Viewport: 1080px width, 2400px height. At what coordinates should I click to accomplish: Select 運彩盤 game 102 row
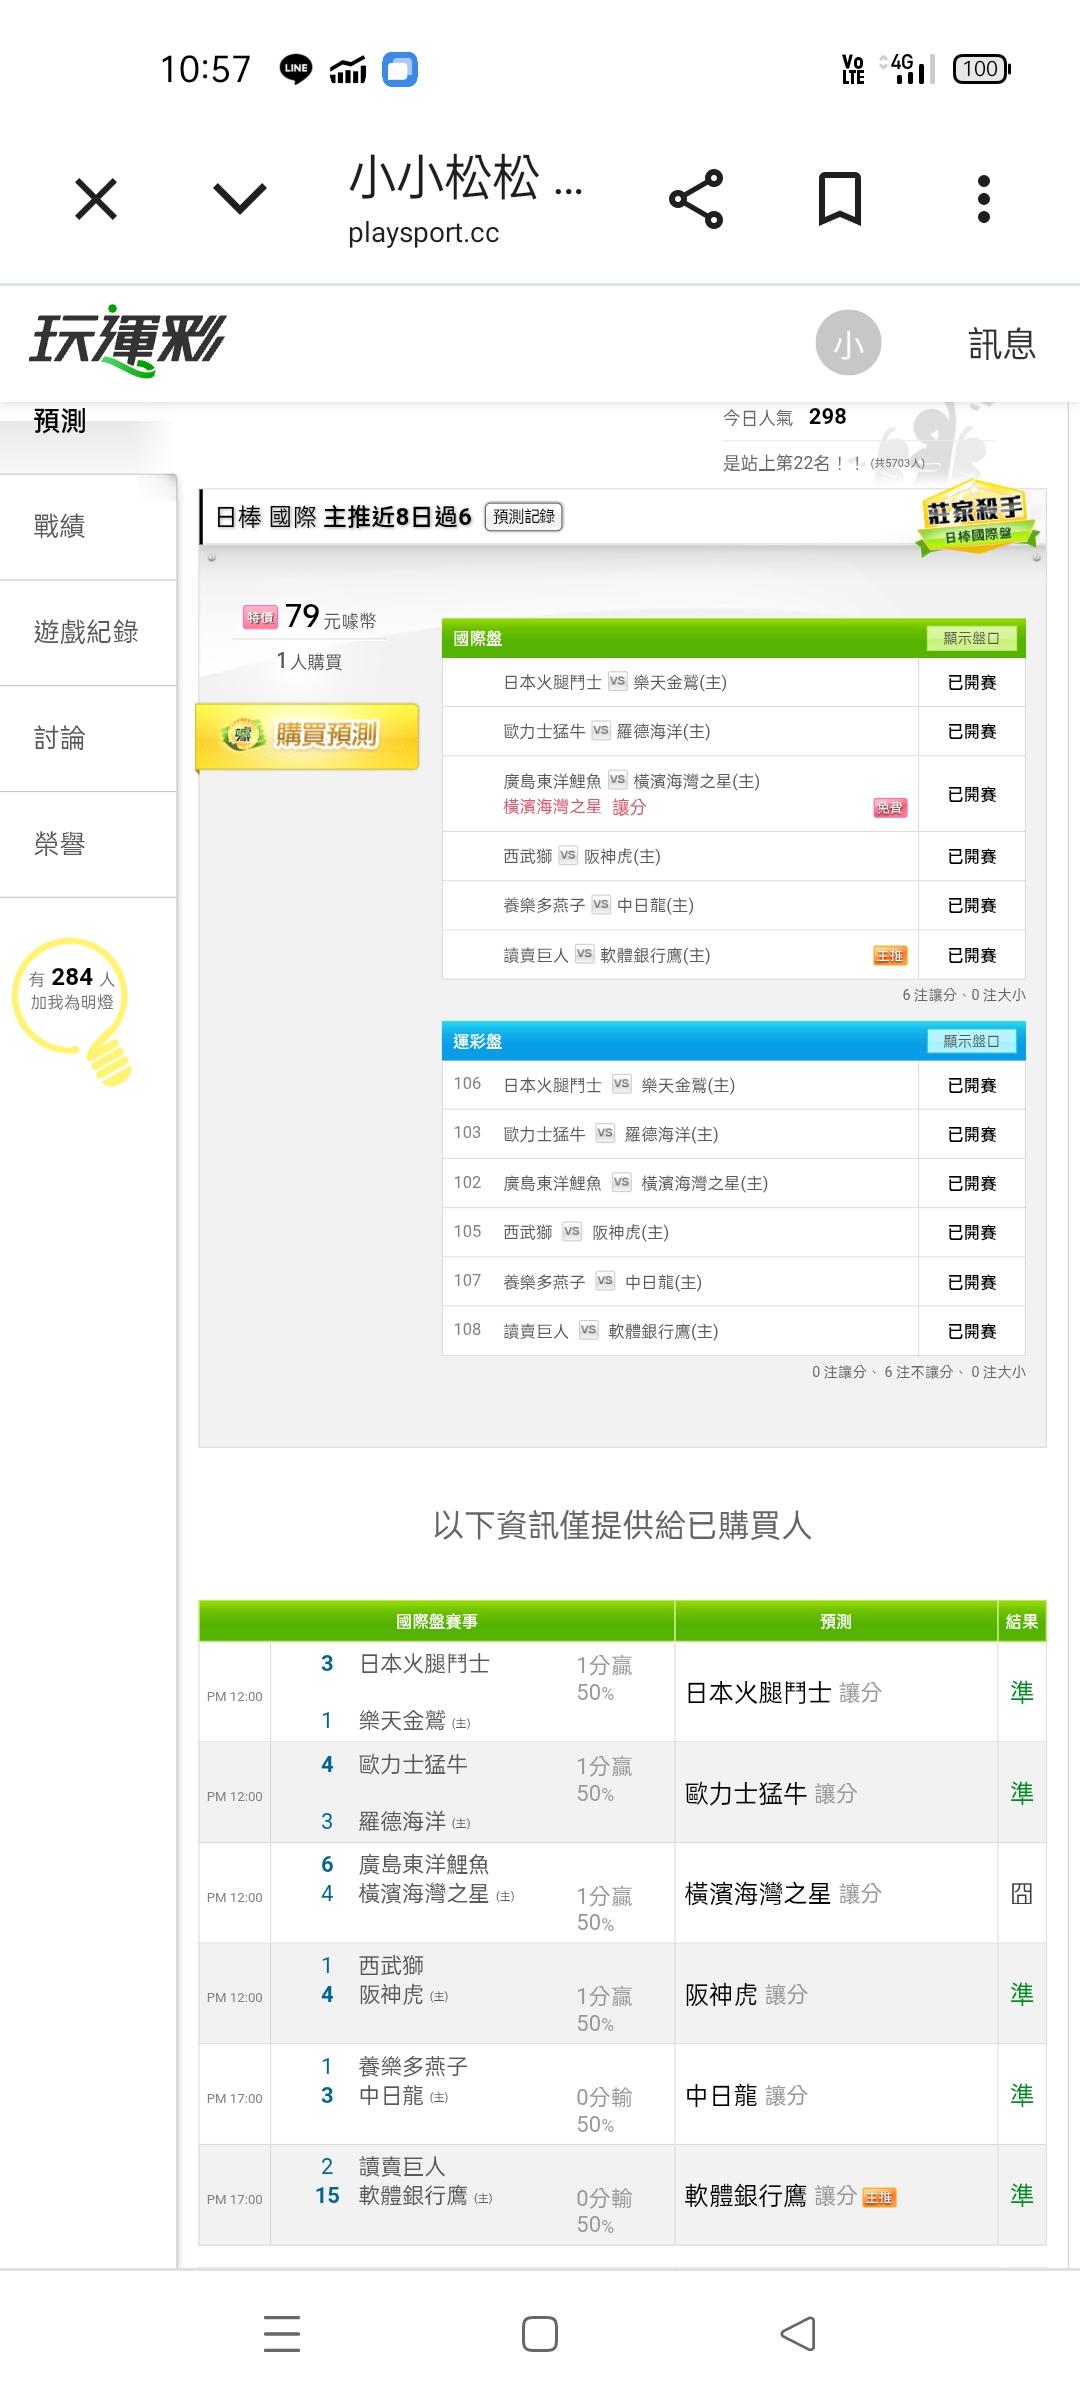pyautogui.click(x=734, y=1183)
